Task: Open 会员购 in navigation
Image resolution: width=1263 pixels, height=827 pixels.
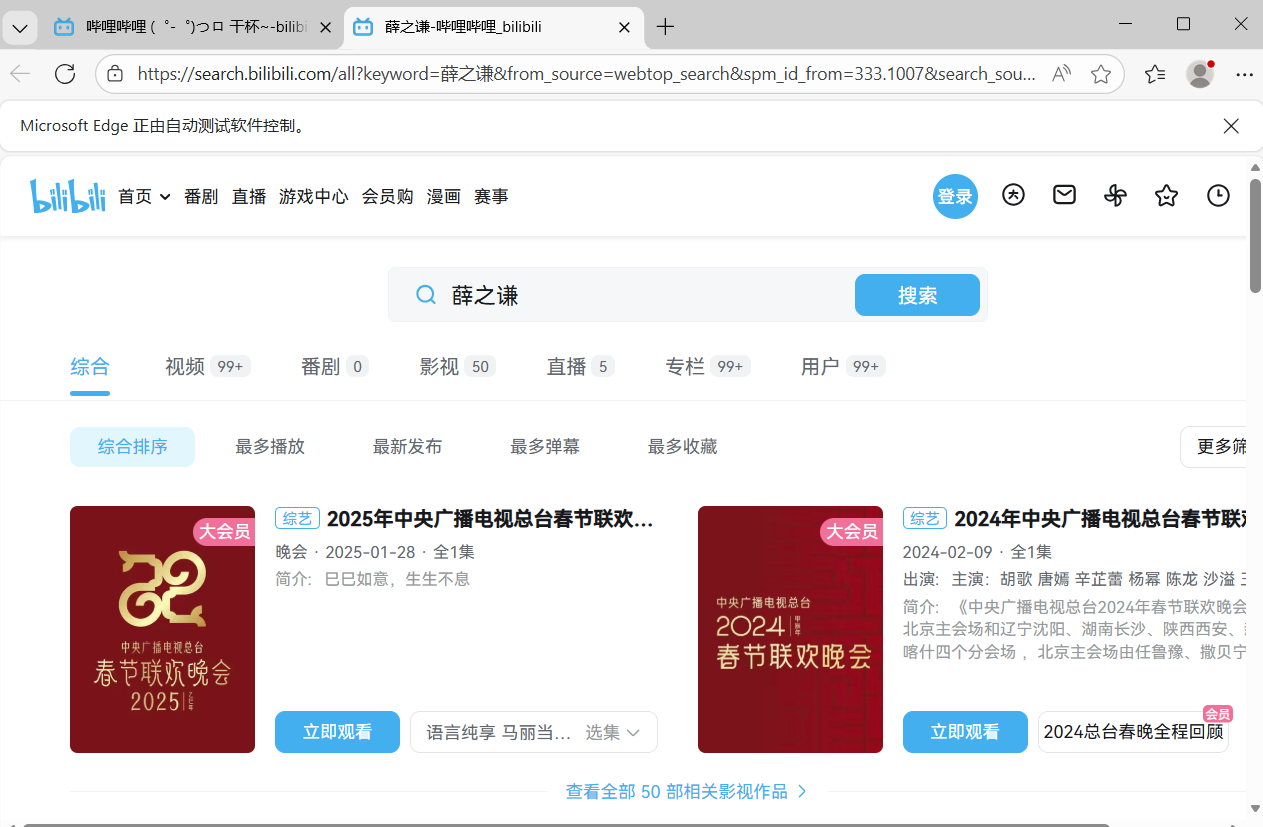Action: tap(388, 197)
